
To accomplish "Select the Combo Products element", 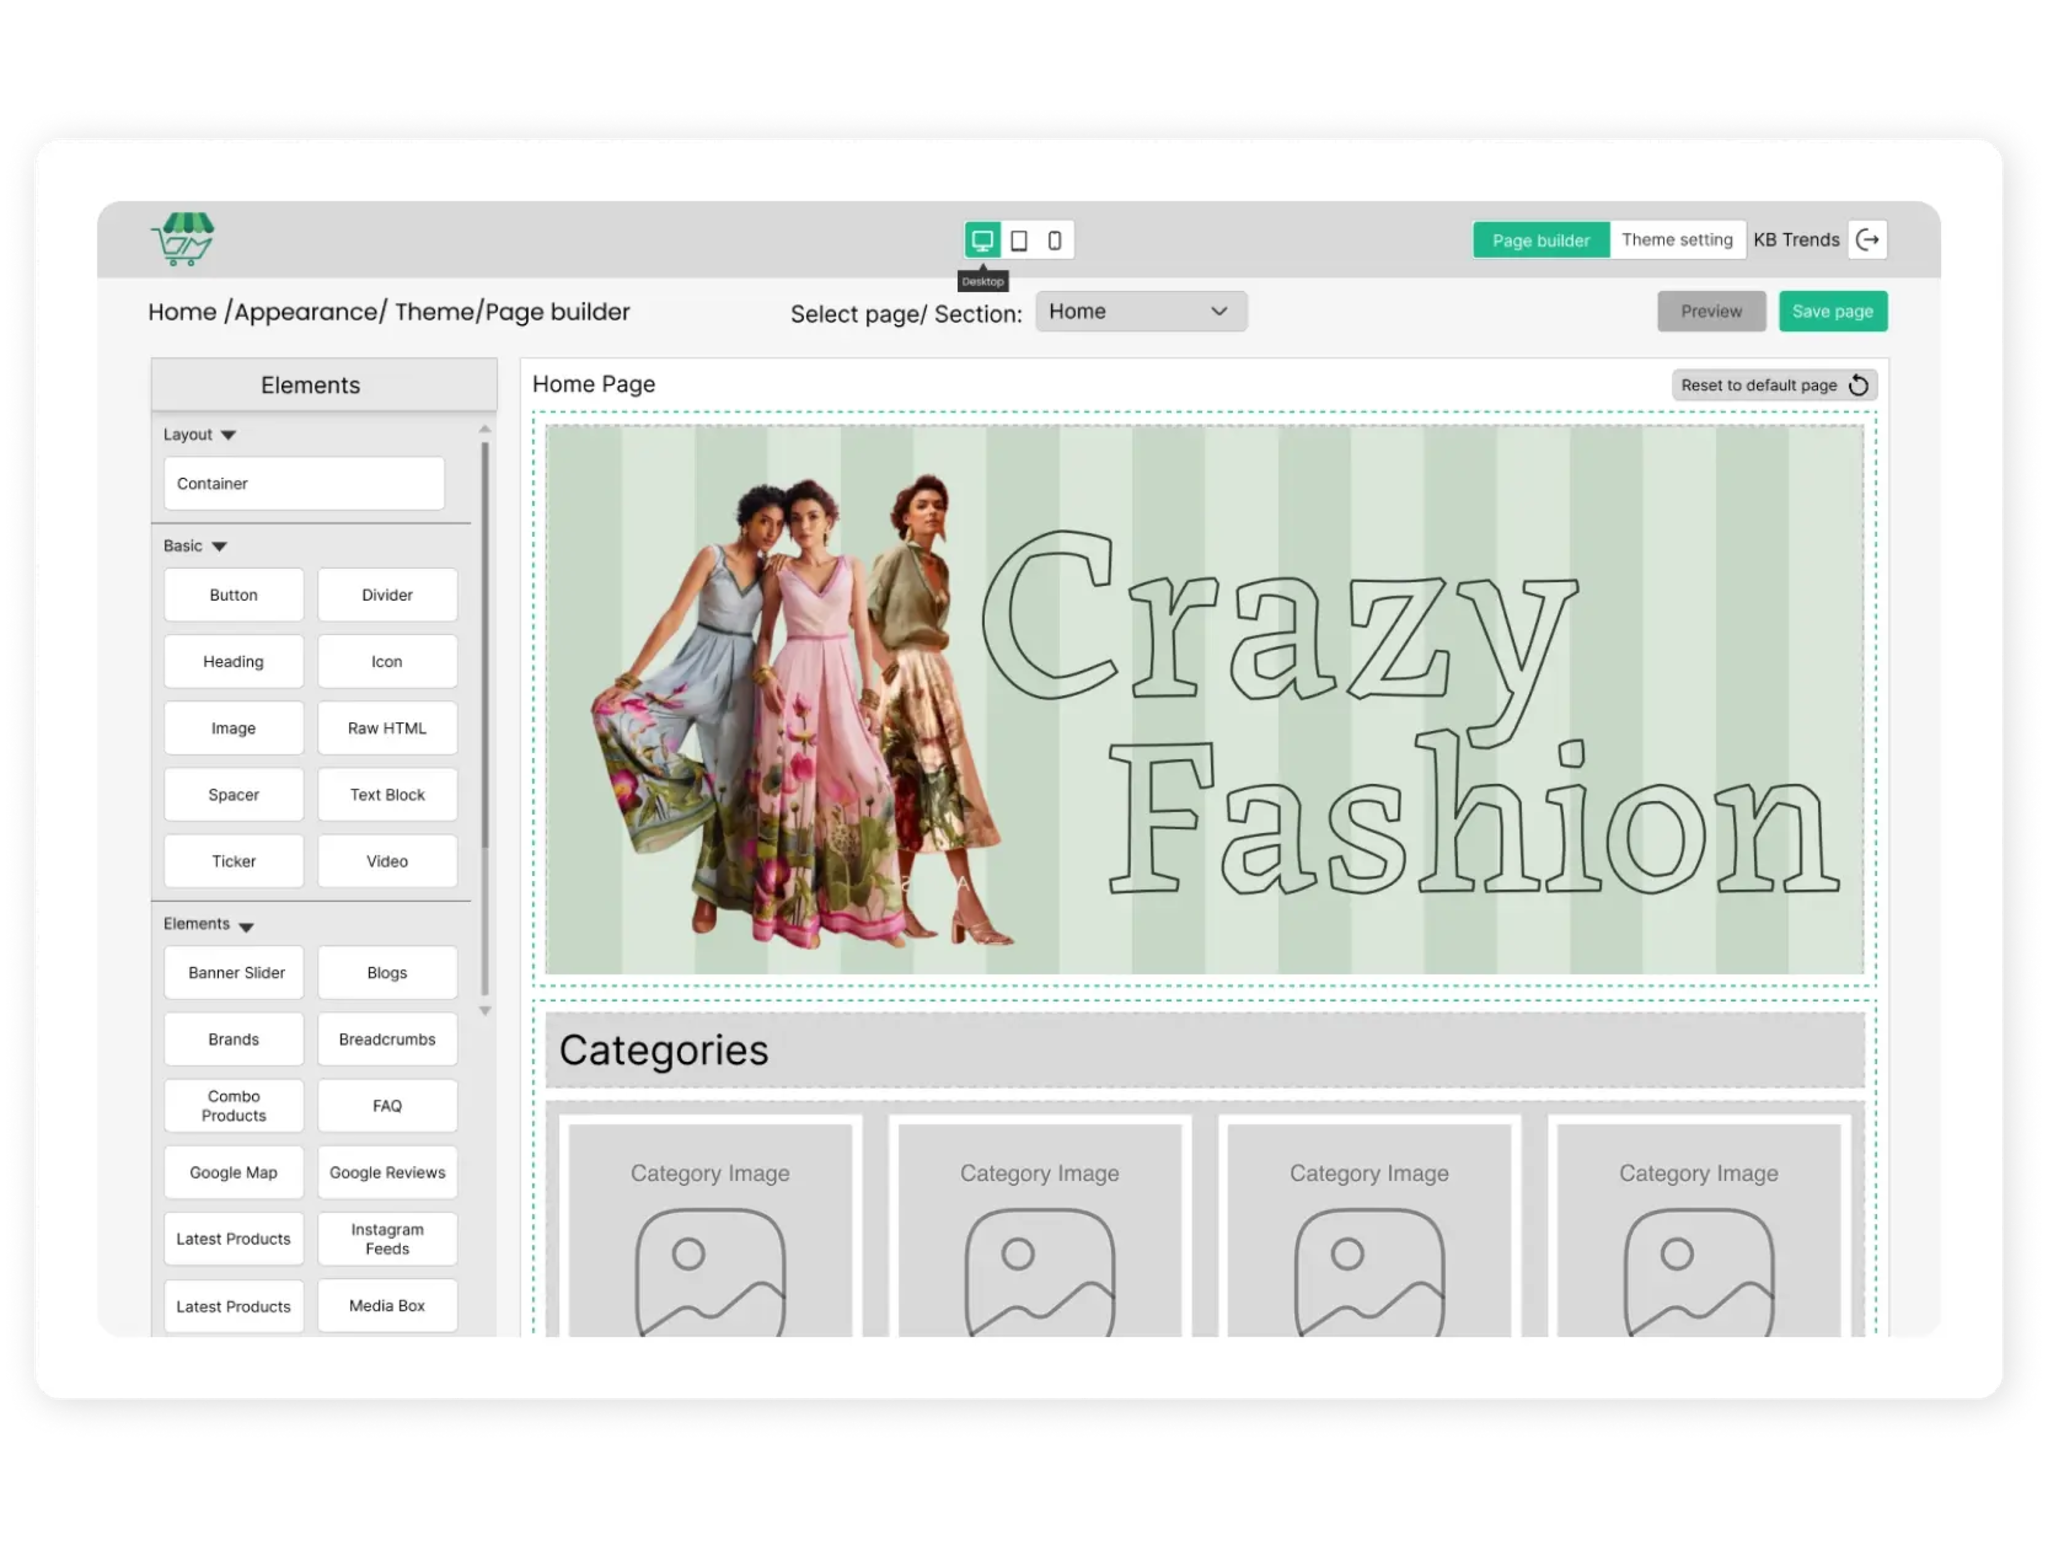I will coord(234,1106).
